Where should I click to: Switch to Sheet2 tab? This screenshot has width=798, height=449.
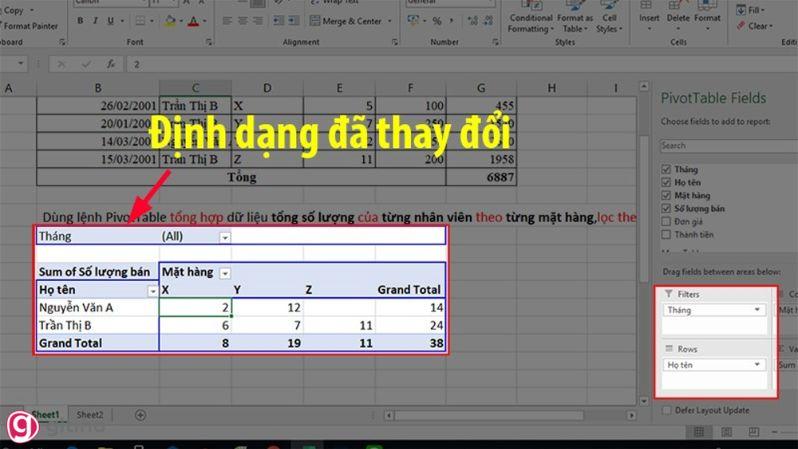coord(90,415)
